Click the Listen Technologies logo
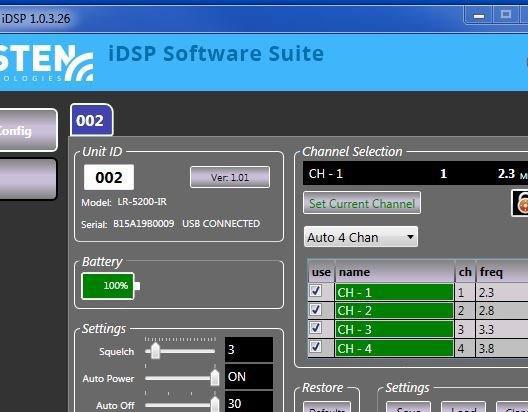 [x=46, y=63]
